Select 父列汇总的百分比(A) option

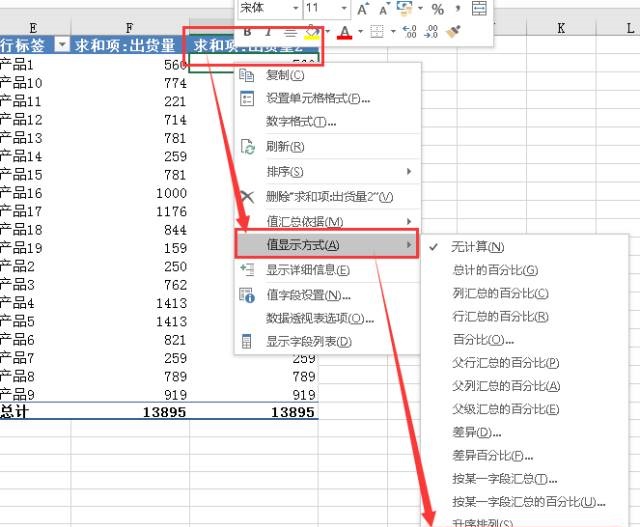[524, 386]
